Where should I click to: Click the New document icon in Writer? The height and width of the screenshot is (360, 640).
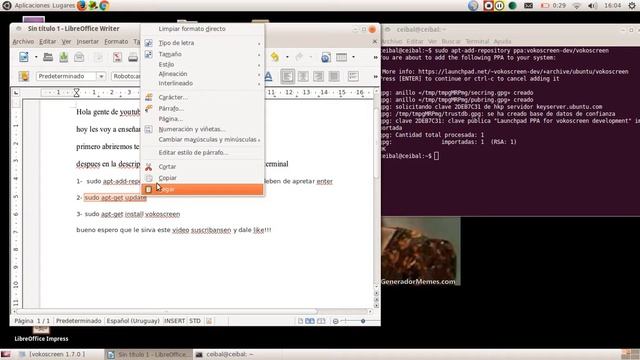coord(24,57)
